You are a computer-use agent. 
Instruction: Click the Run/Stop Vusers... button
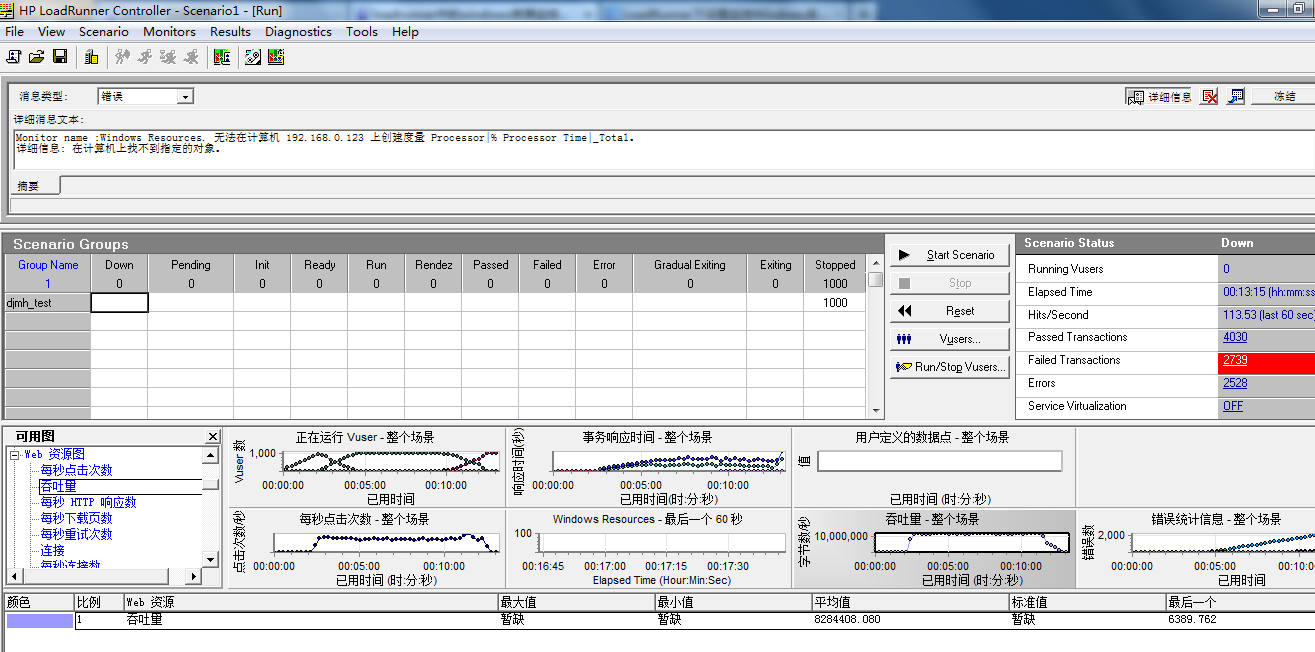[x=948, y=367]
